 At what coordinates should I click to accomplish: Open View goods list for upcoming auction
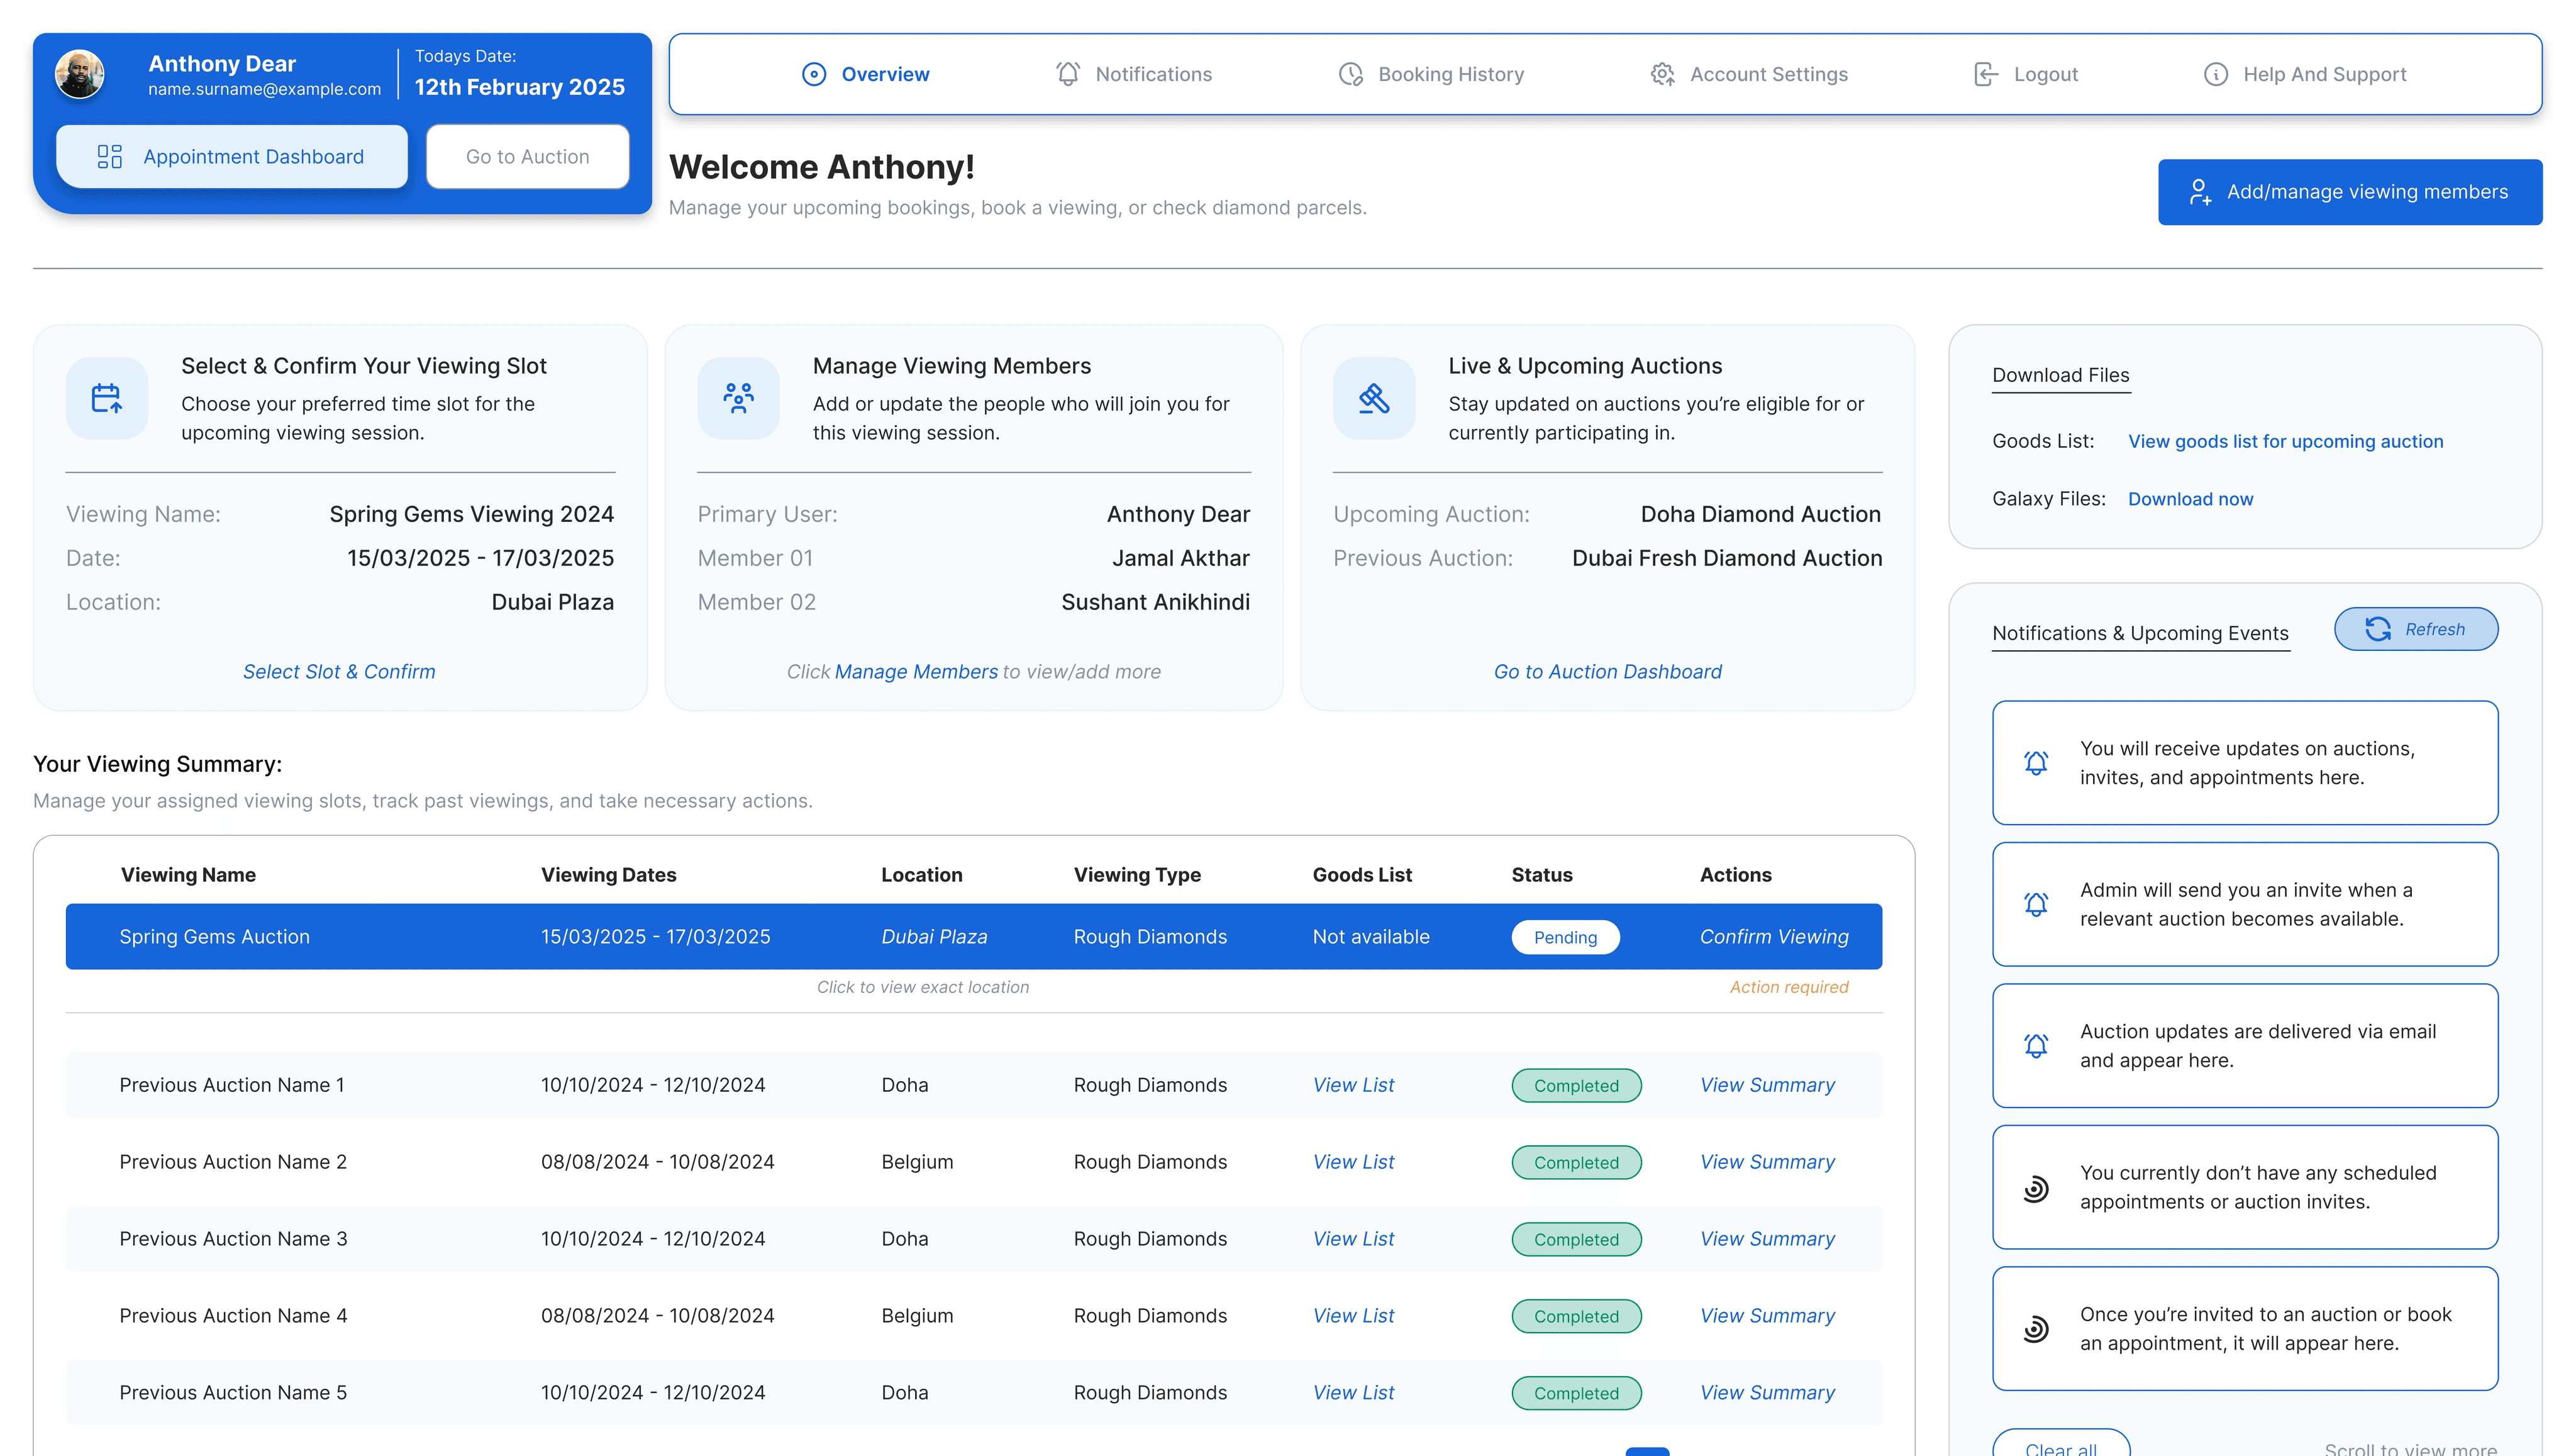pyautogui.click(x=2285, y=441)
